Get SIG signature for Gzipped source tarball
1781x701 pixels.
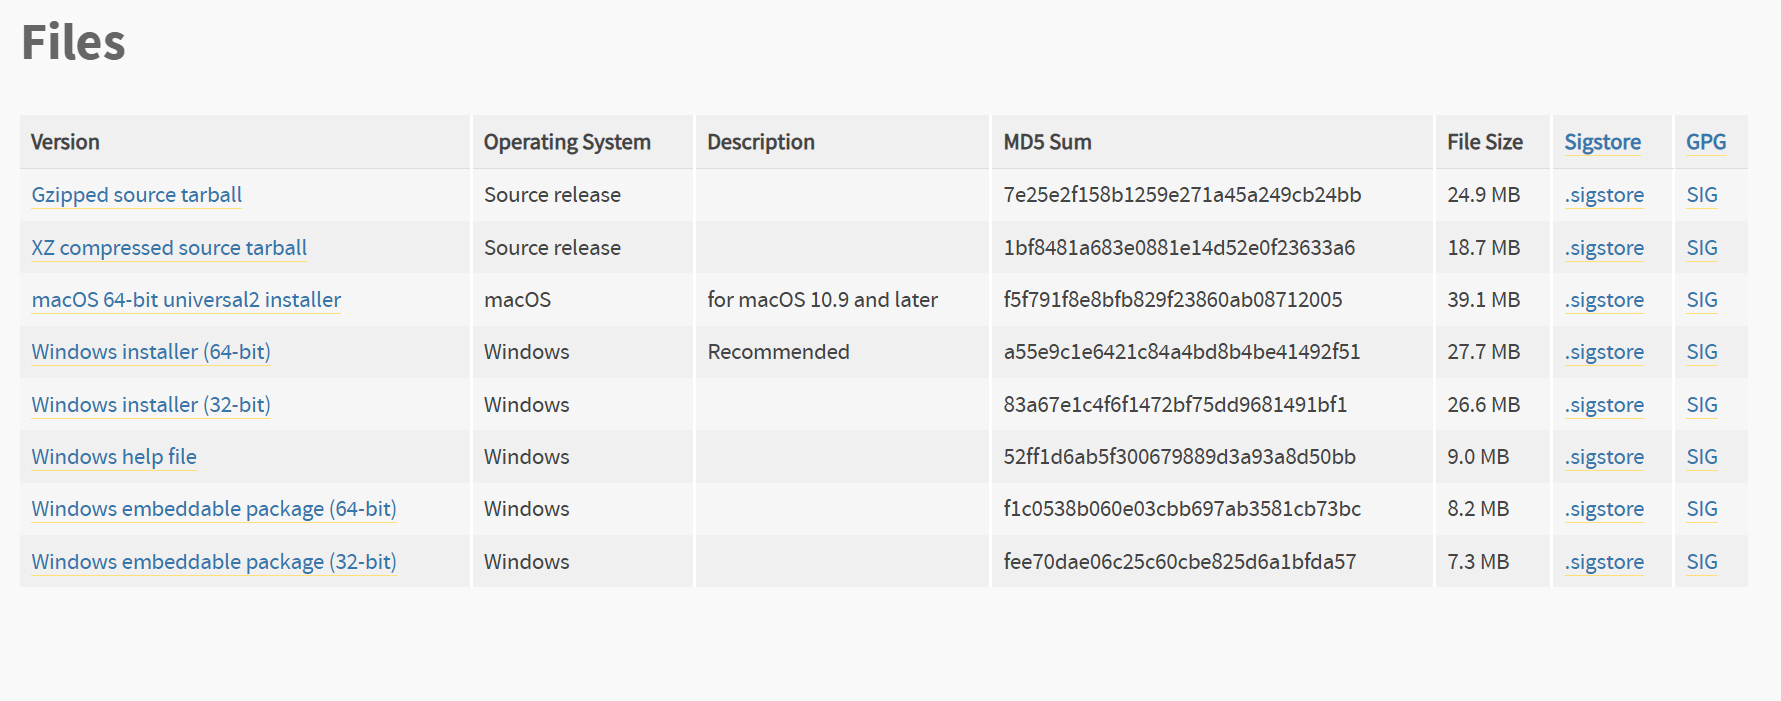coord(1701,195)
